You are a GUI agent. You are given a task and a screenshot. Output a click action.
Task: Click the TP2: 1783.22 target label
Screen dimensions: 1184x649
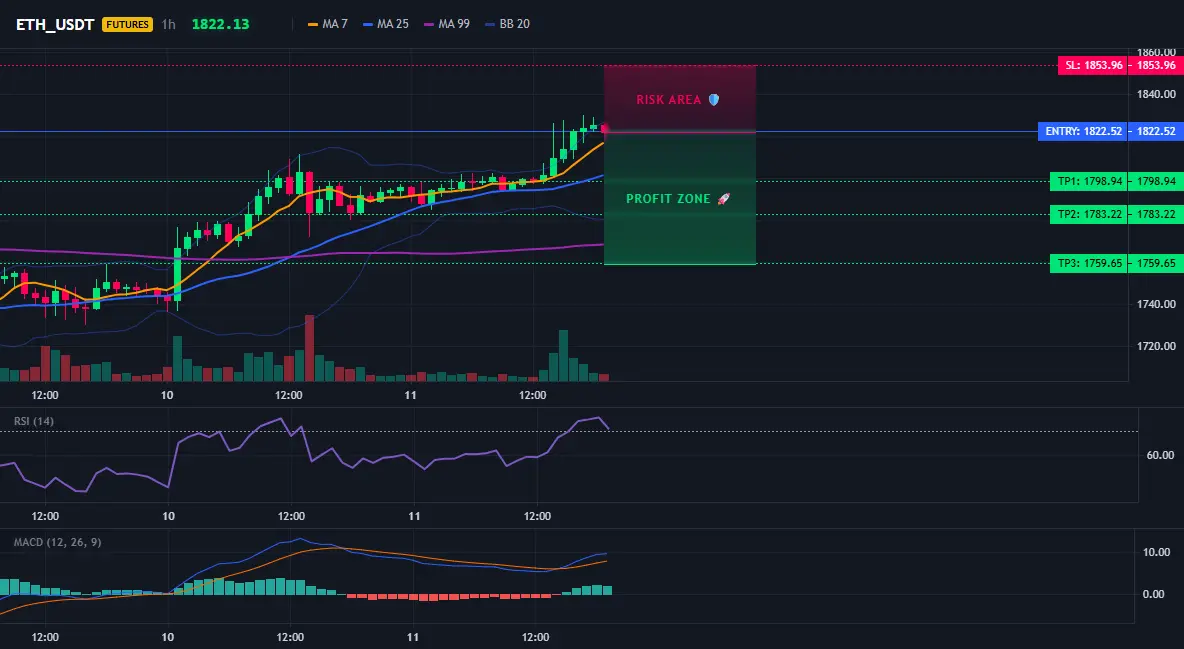(x=1088, y=215)
